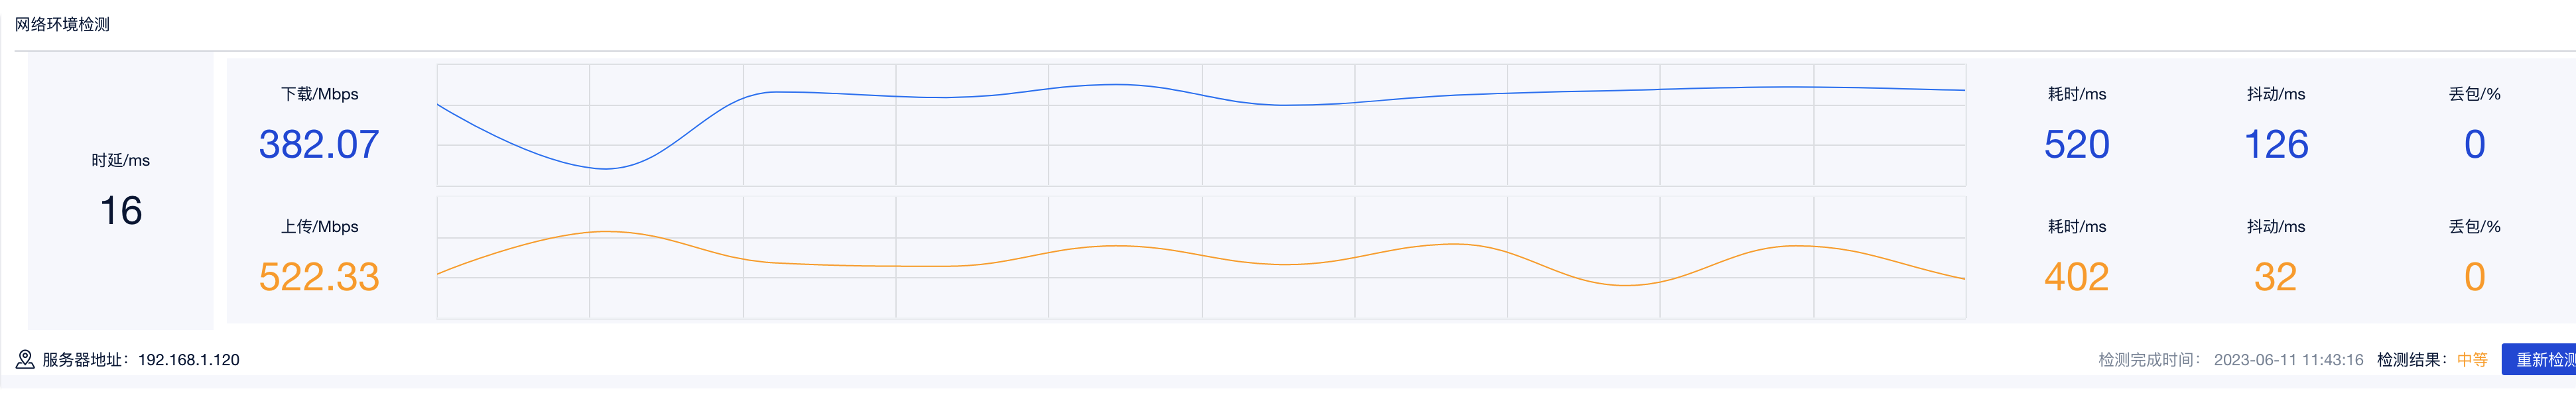This screenshot has width=2576, height=403.
Task: Click the 时延/ms label
Action: click(x=121, y=160)
